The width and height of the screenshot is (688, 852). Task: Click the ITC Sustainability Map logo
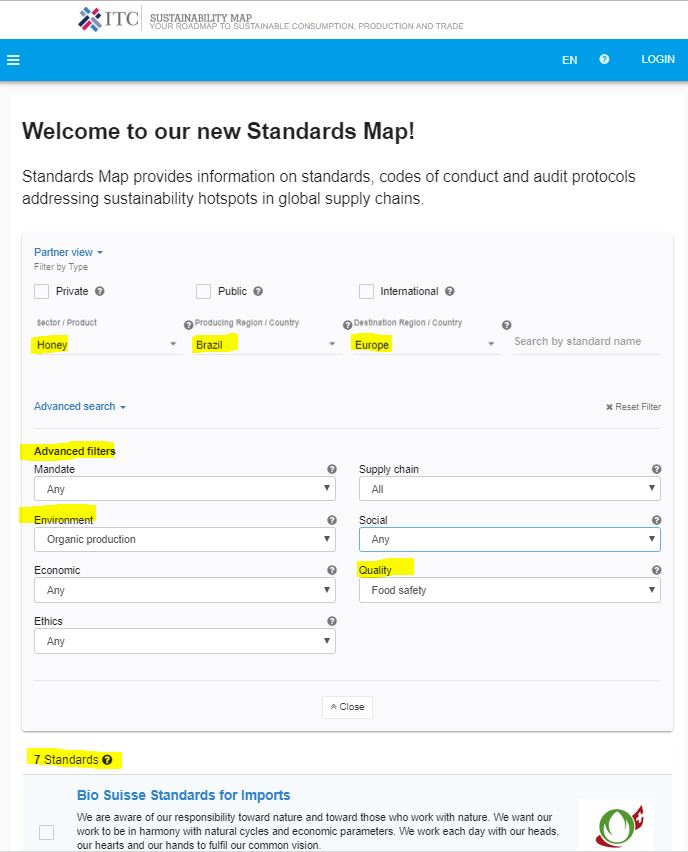[x=110, y=19]
